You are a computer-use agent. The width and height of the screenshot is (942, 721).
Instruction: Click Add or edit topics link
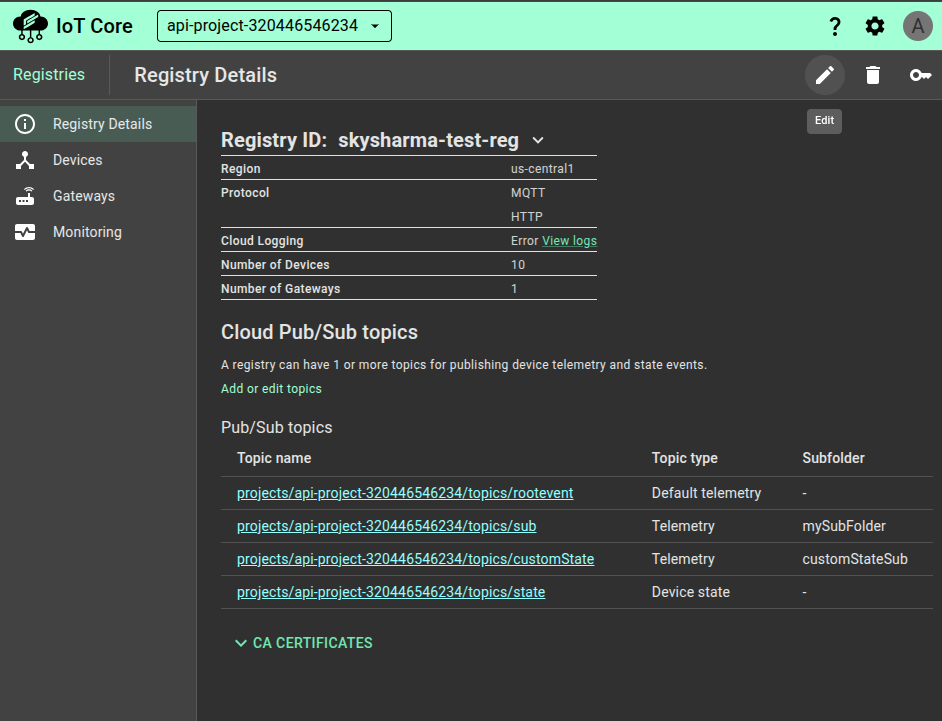click(x=271, y=389)
